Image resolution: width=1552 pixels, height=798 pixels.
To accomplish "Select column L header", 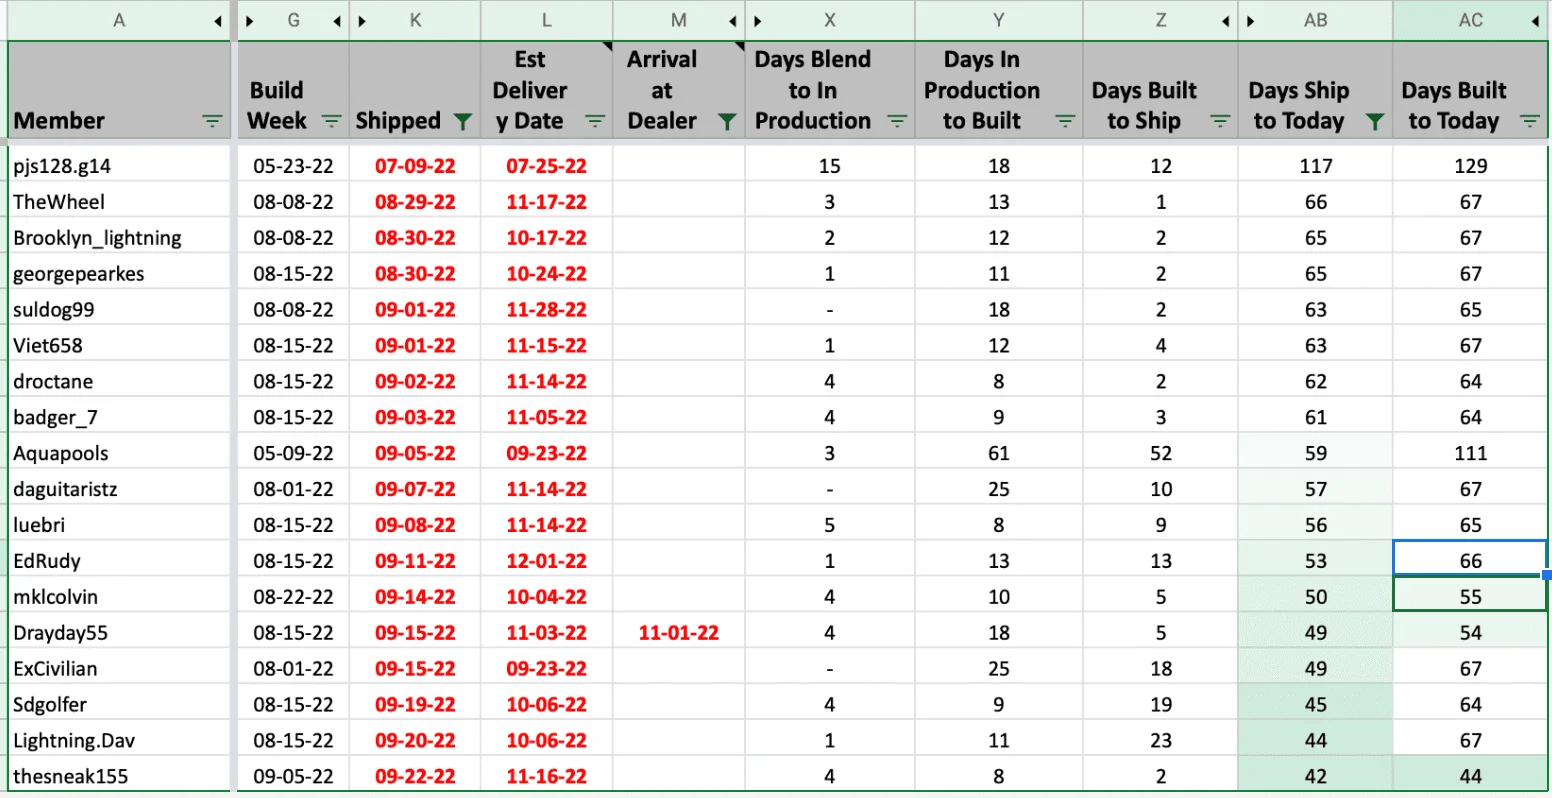I will click(546, 20).
